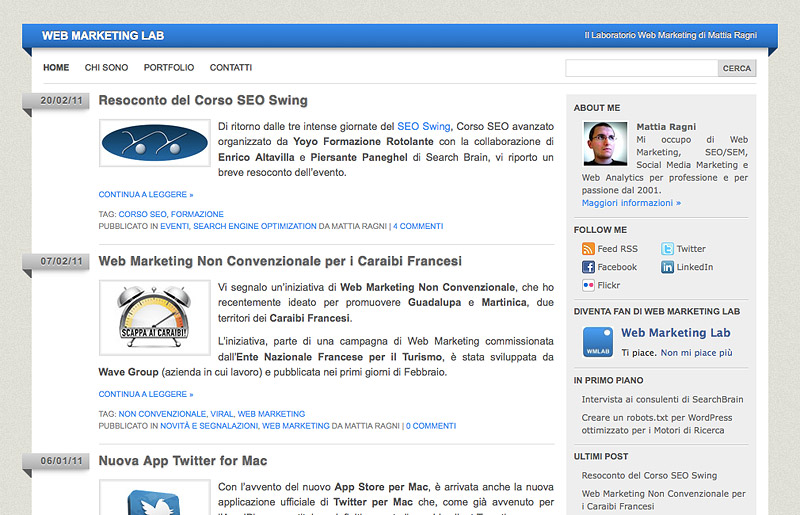Click the About Me heading
Screen dimensions: 800x515
[597, 108]
